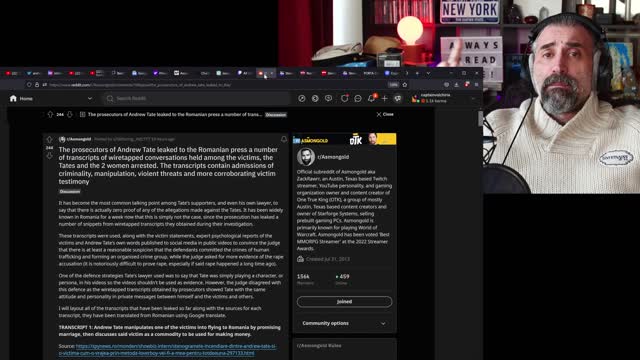Viewport: 640px width, 360px height.
Task: Close the post overlay with Close
Action: (x=385, y=114)
